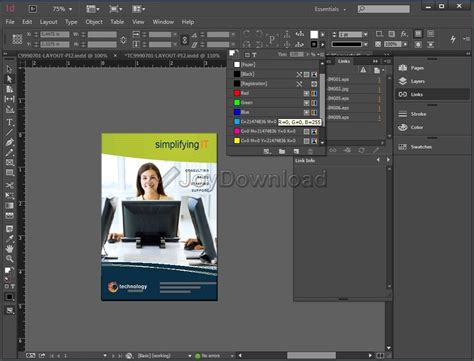Click the new color group folder icon
Screen dimensions: 474x361
tap(282, 151)
